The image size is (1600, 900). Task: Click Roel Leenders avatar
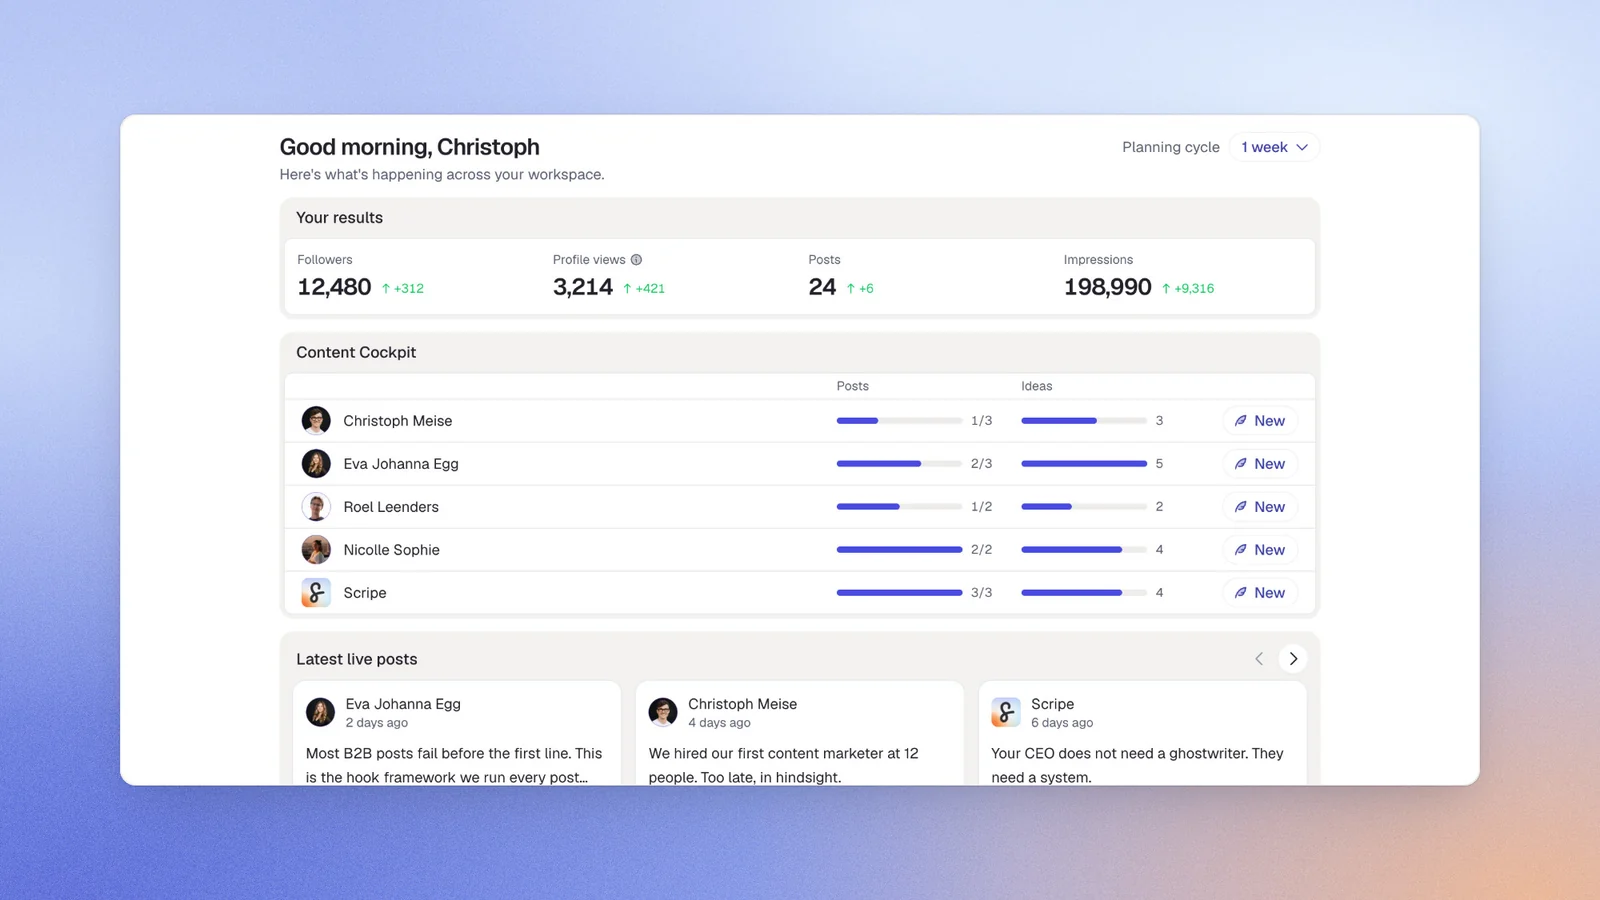316,507
